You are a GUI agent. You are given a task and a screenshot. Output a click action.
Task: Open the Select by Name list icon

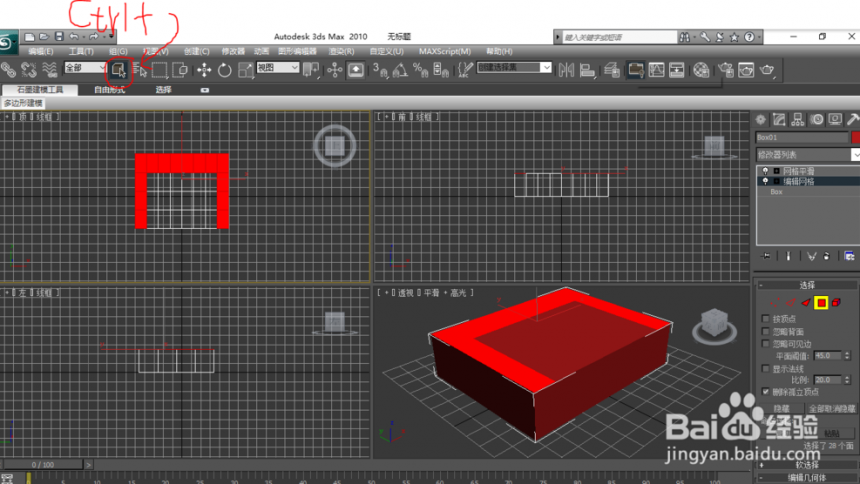[x=139, y=70]
